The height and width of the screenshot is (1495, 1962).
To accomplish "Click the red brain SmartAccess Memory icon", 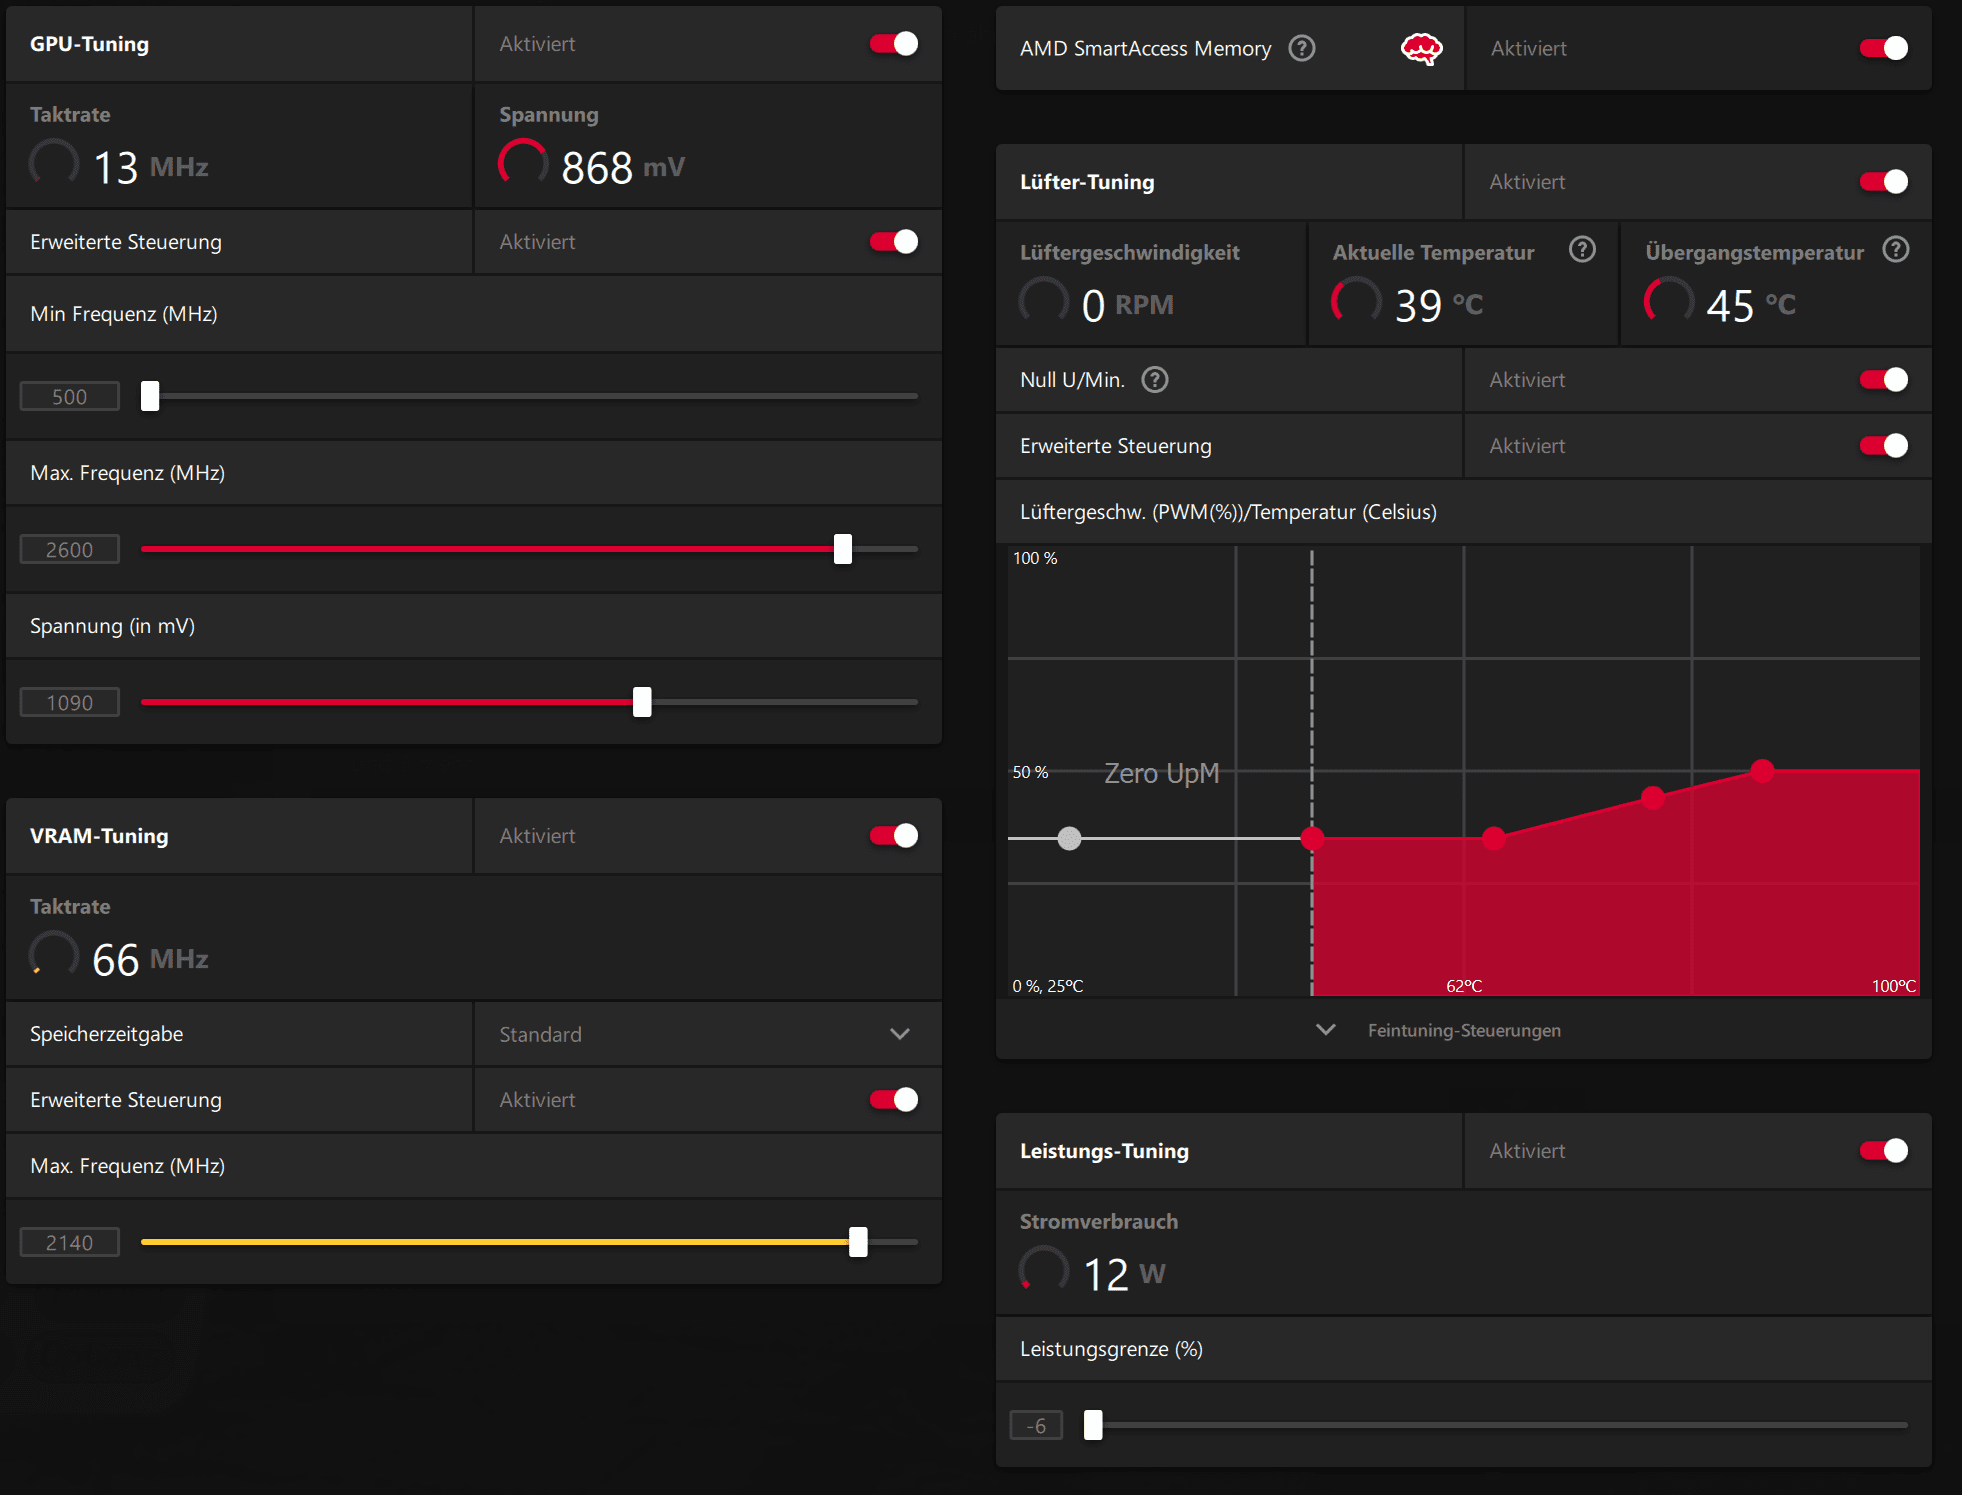I will pyautogui.click(x=1421, y=48).
